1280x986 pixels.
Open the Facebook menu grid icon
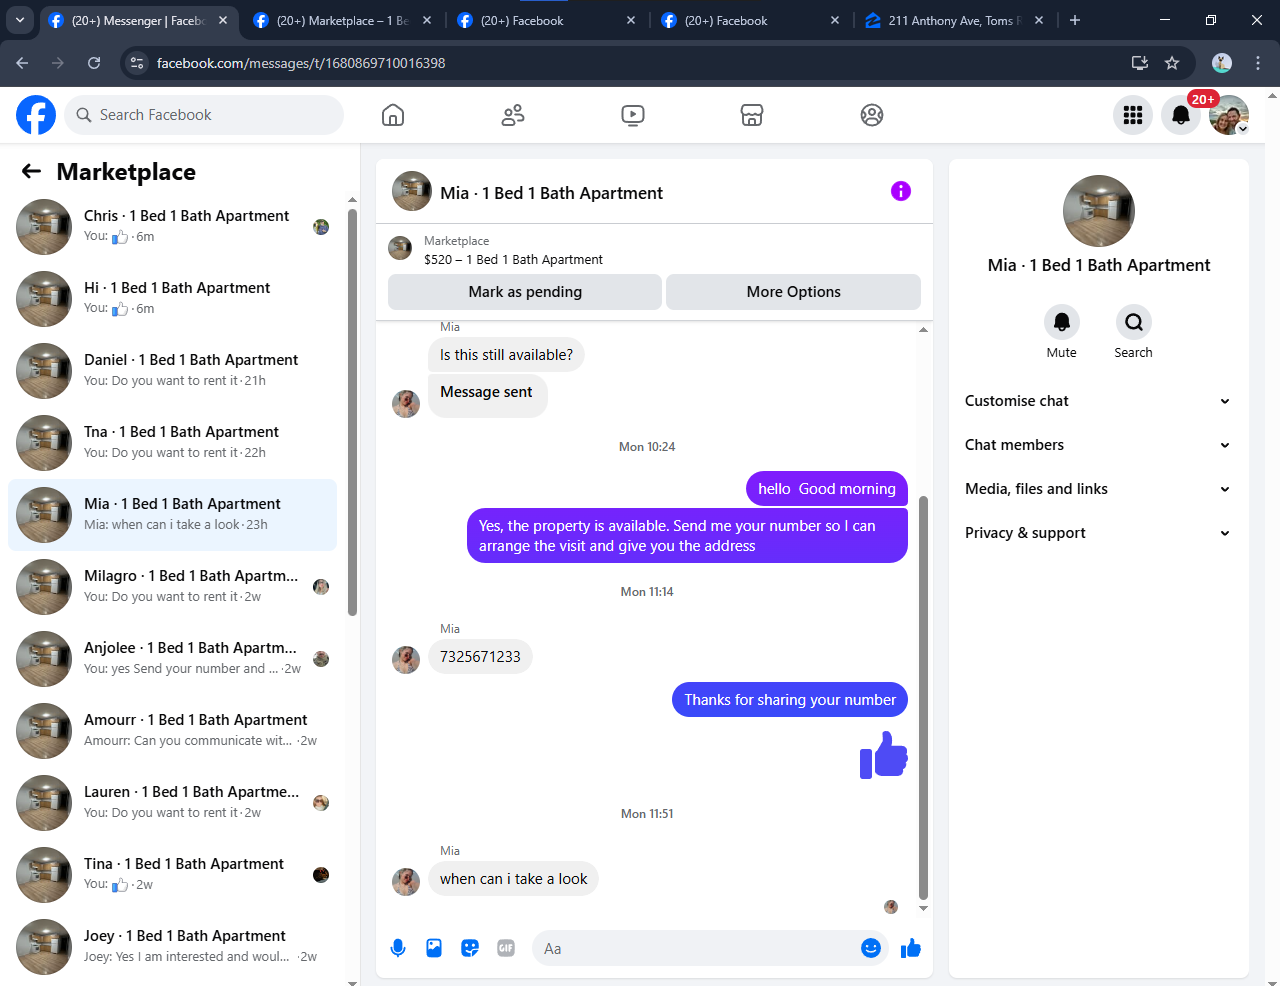(1133, 115)
